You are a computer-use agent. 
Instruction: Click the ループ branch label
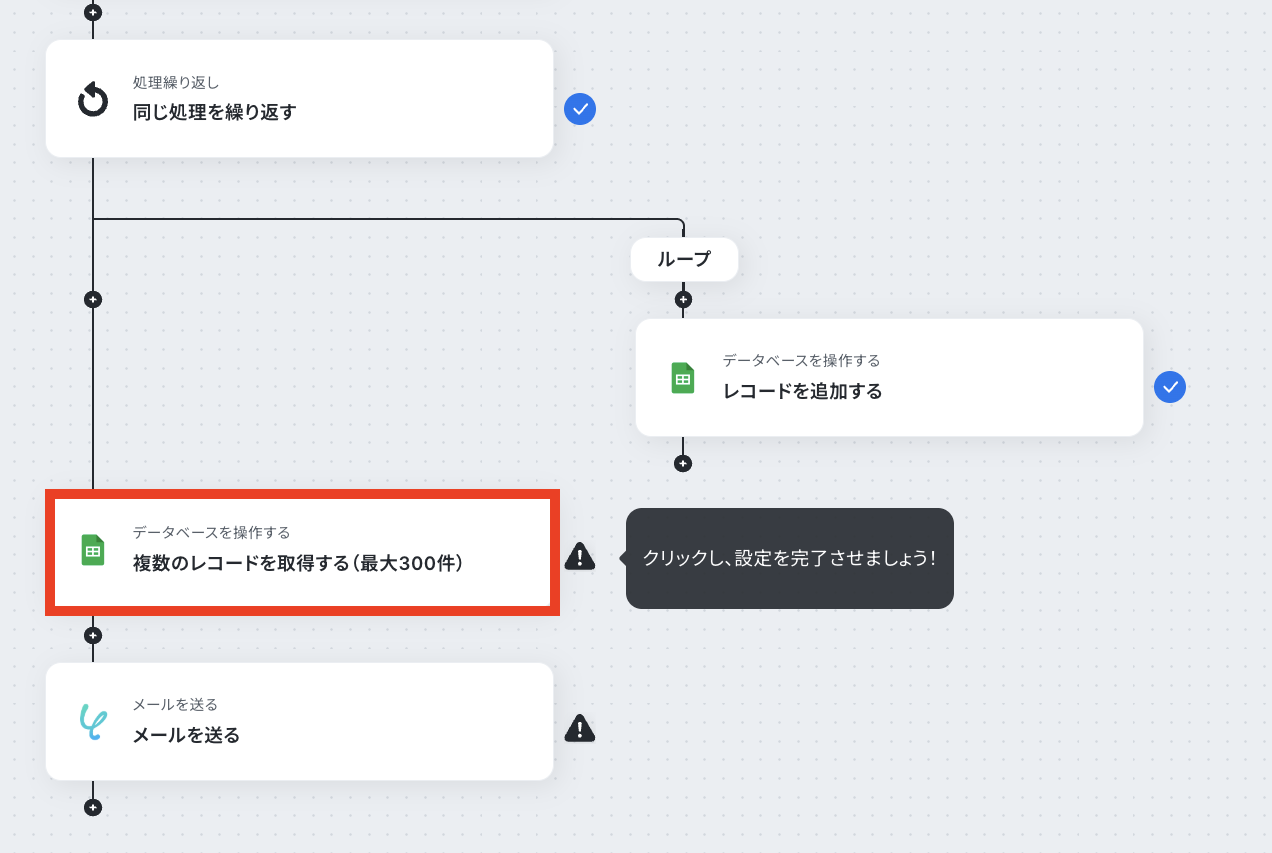coord(684,259)
